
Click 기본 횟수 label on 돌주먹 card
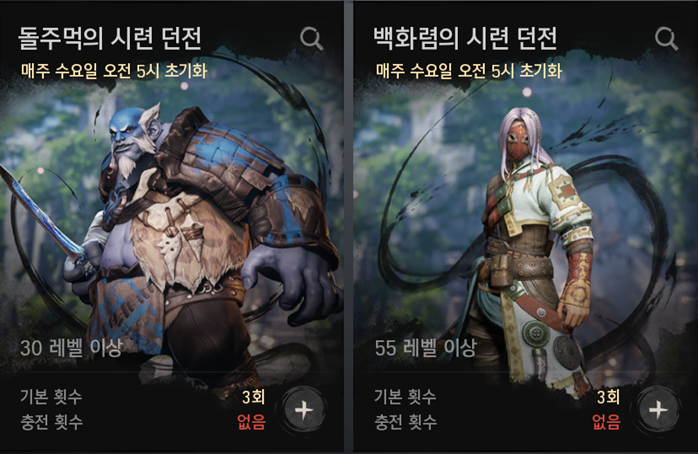click(51, 396)
